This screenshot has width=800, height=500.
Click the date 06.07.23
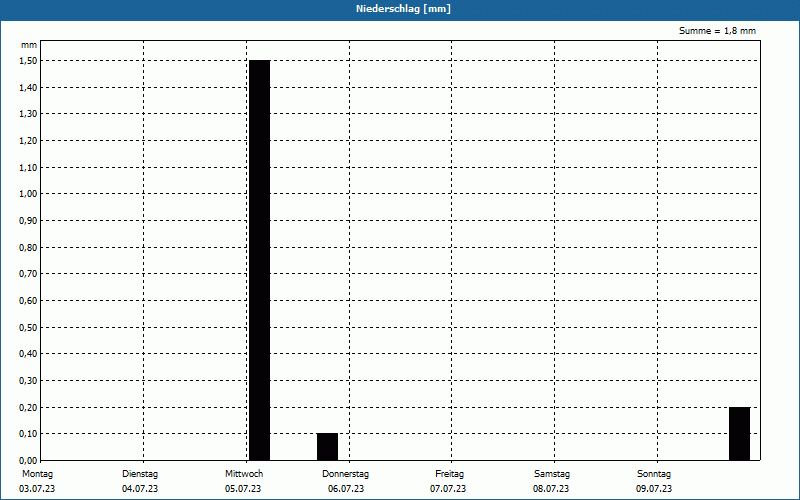pos(346,489)
